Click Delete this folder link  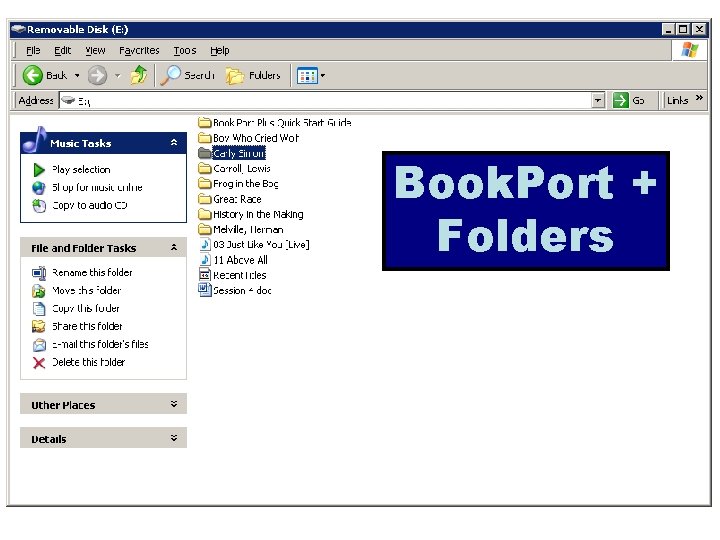pos(88,362)
